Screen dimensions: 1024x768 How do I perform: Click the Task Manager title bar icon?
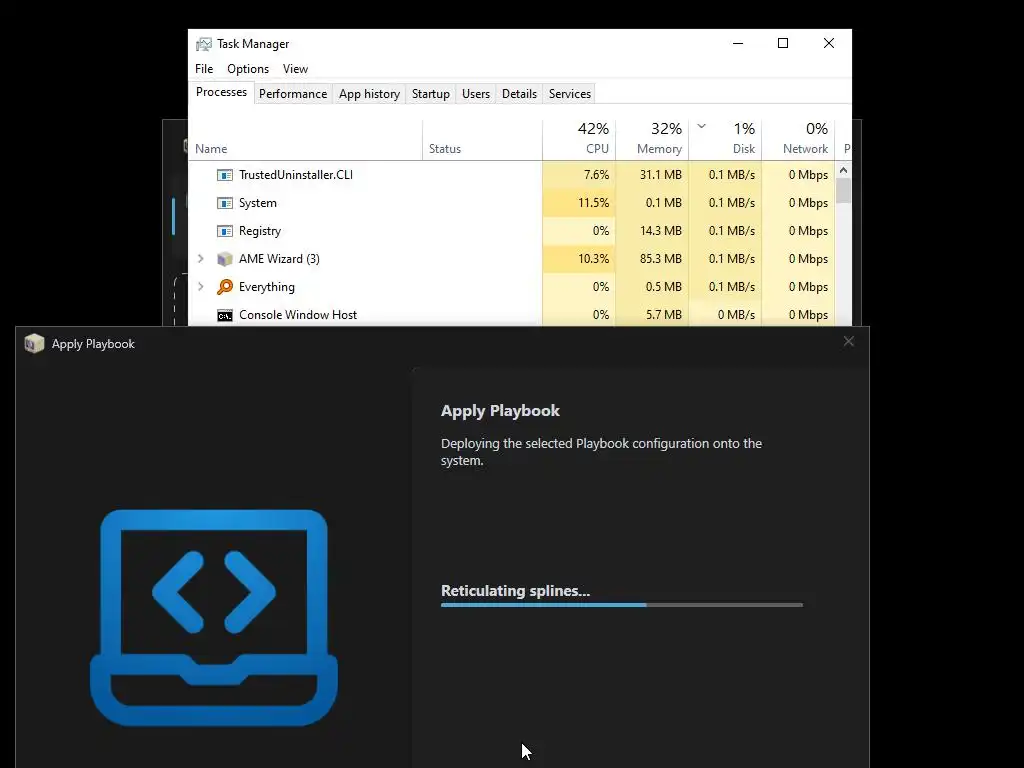pyautogui.click(x=204, y=44)
